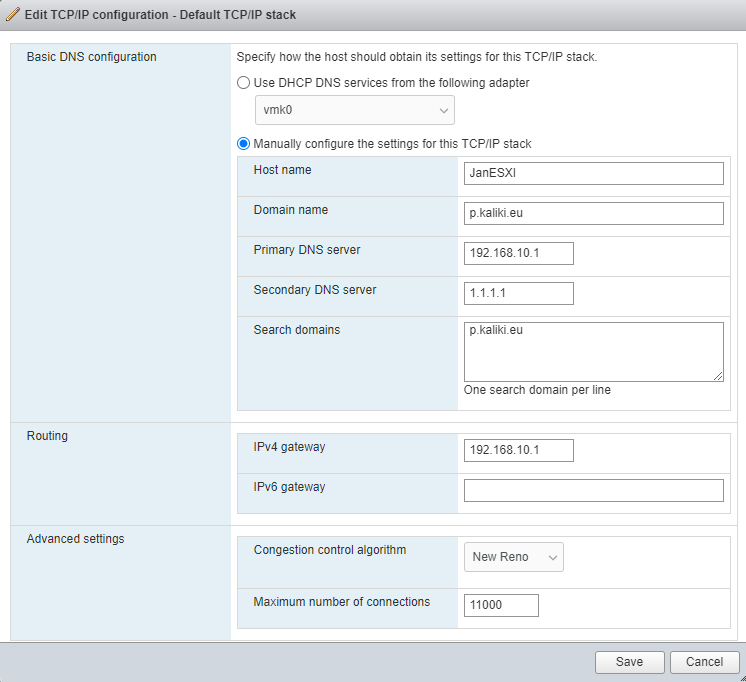This screenshot has width=746, height=682.
Task: Focus the Secondary DNS server field showing 1.1.1.1
Action: pos(518,293)
